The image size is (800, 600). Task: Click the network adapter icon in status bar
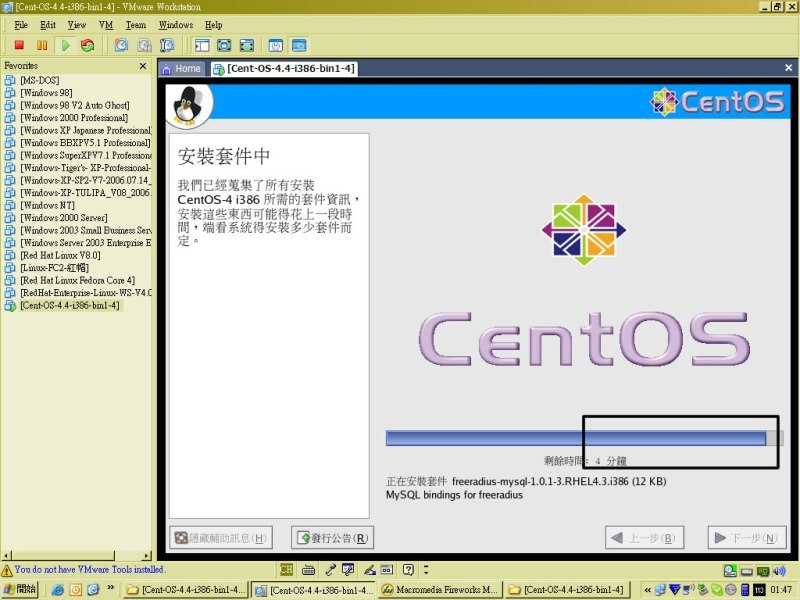[x=763, y=571]
